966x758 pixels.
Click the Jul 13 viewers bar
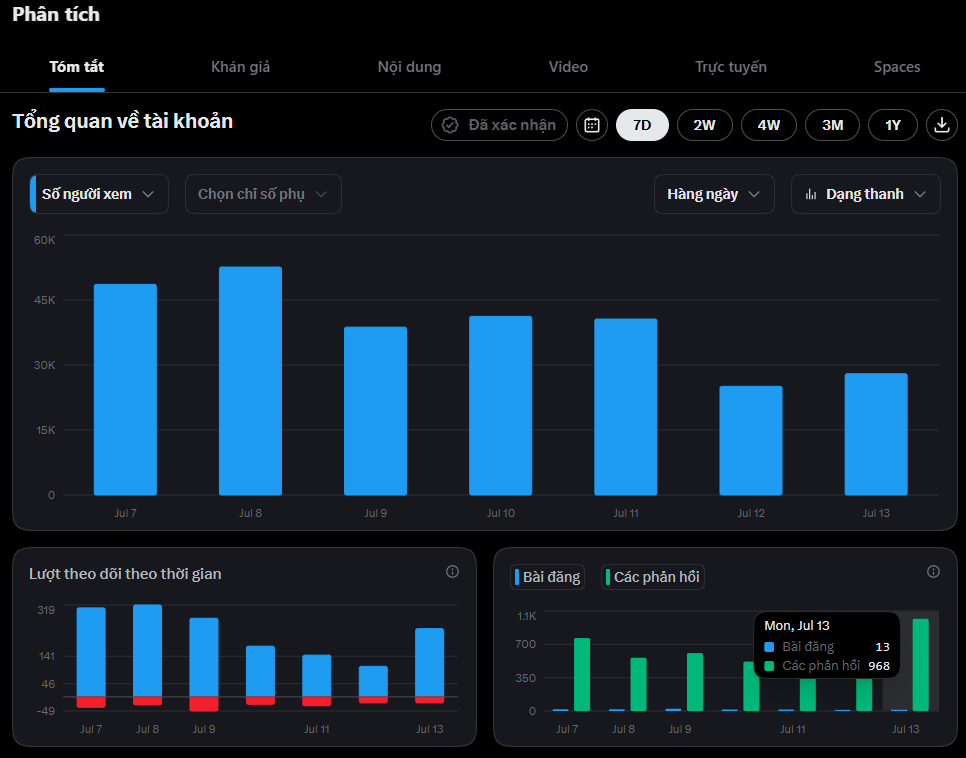tap(876, 434)
